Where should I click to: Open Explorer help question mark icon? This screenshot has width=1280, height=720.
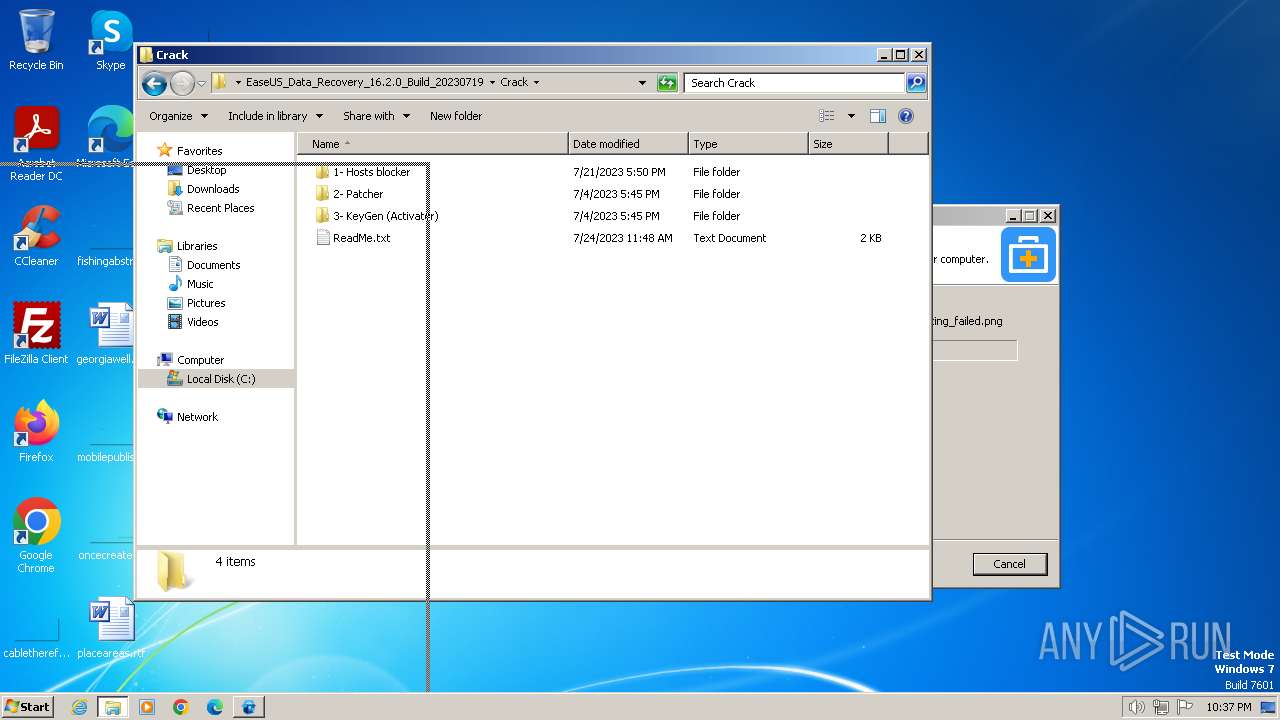pyautogui.click(x=906, y=116)
